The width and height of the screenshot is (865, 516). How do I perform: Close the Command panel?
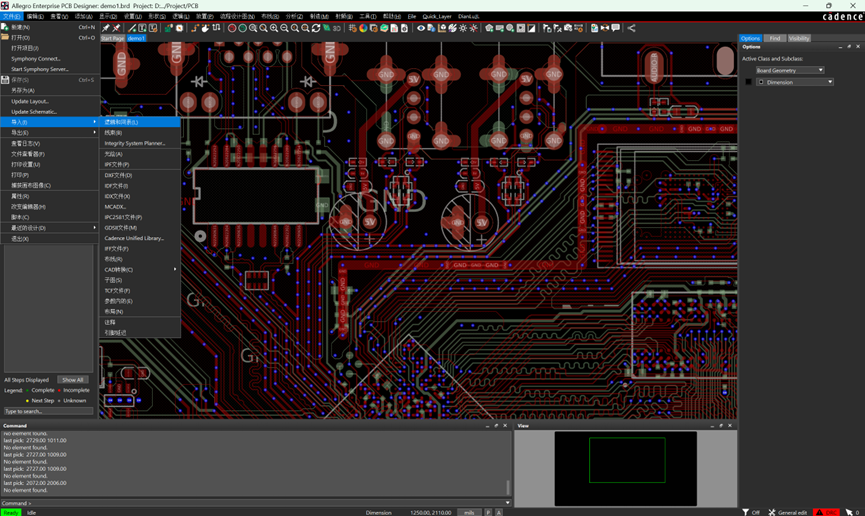[505, 425]
